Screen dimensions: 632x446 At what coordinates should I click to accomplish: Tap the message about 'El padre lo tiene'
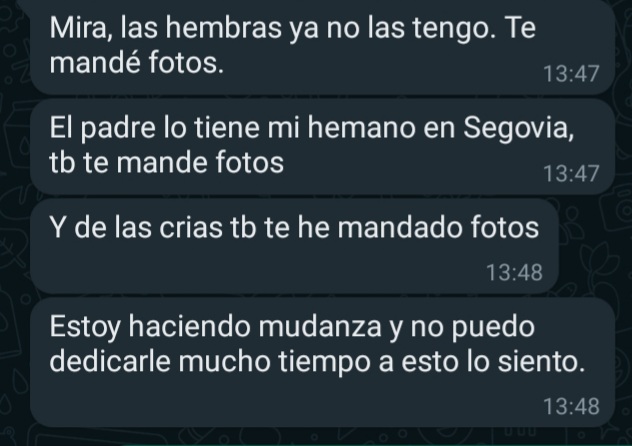click(322, 146)
